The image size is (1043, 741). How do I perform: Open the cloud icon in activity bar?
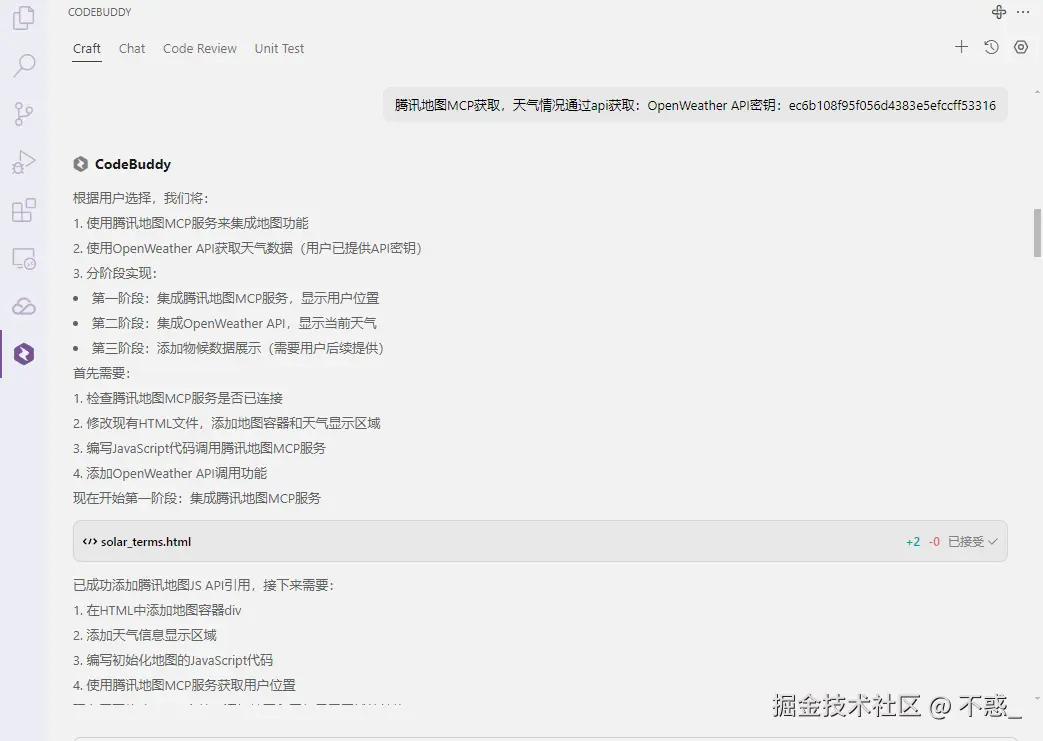coord(24,307)
